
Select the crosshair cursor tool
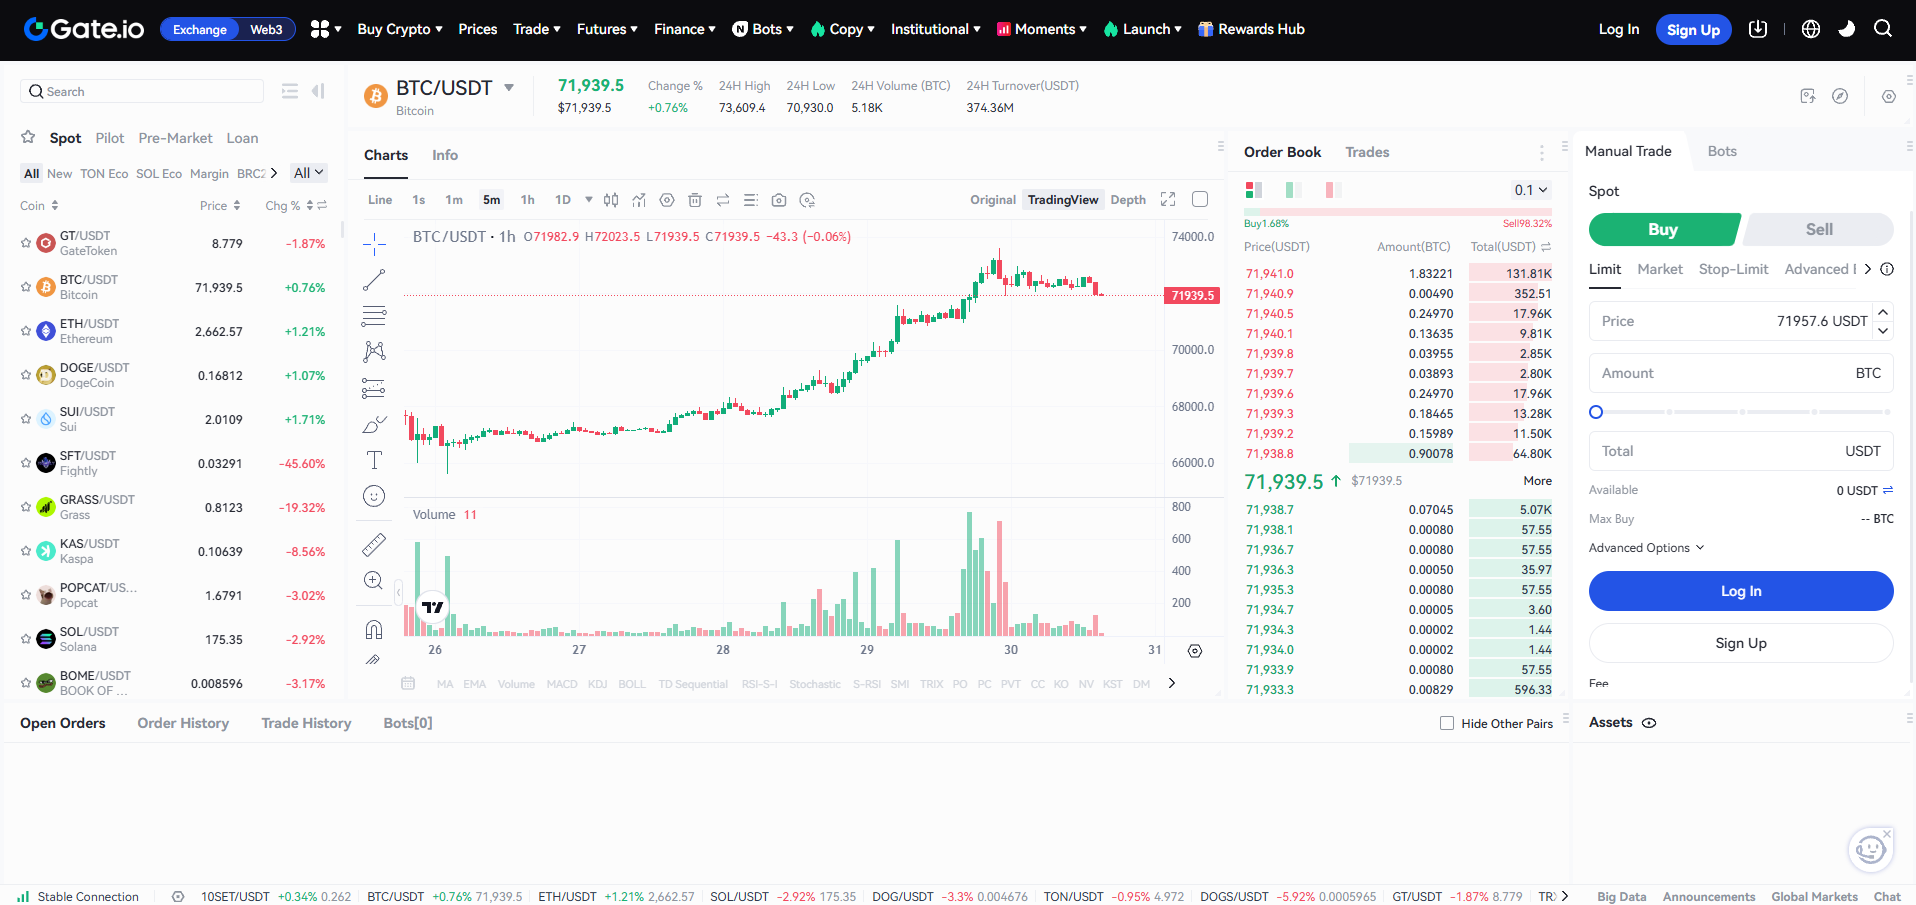point(374,244)
